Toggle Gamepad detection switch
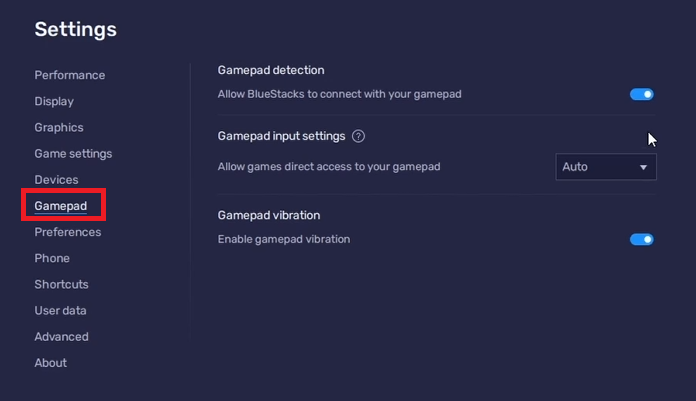 [x=641, y=94]
